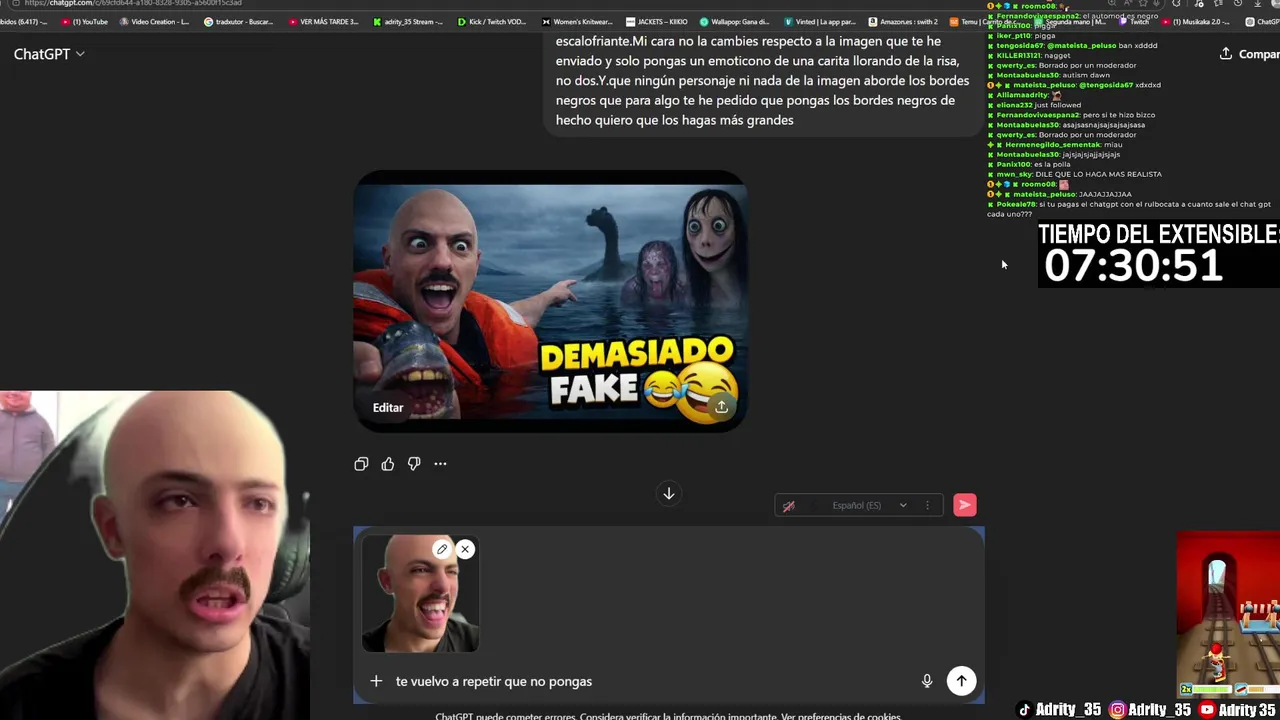Click the chat username Hermenegildo_sementak

1051,144
